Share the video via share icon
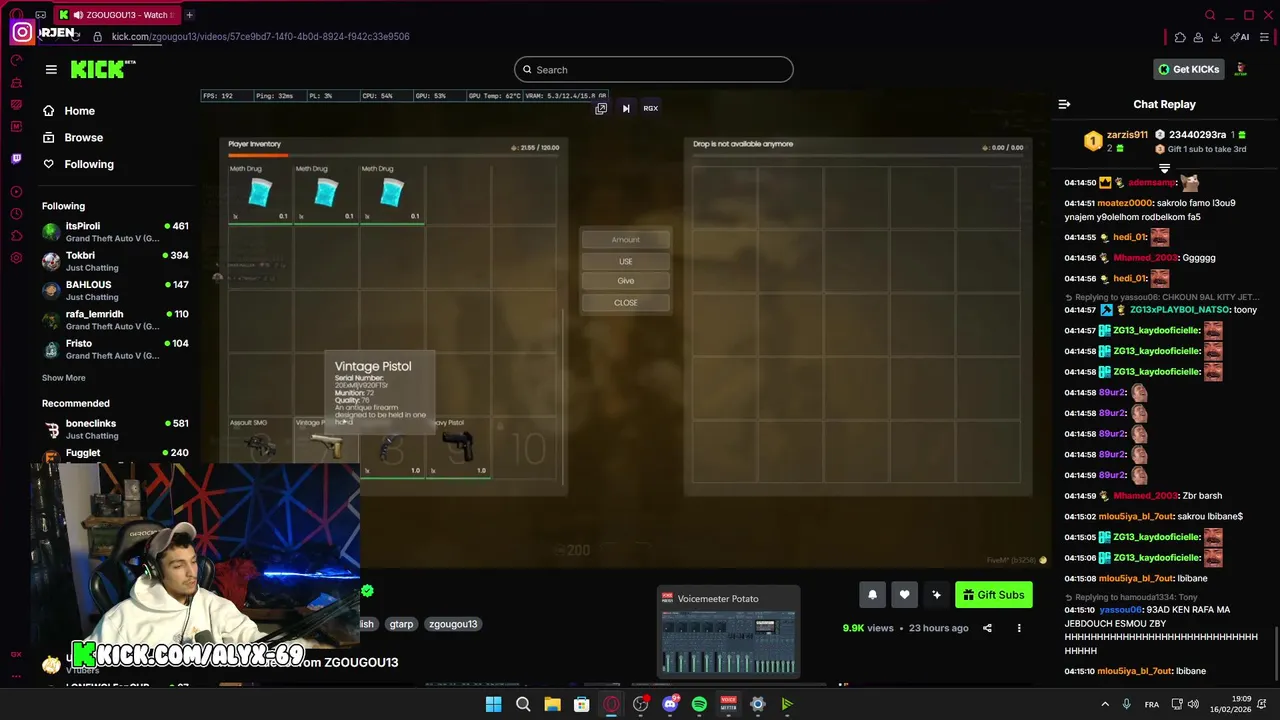This screenshot has width=1280, height=720. pos(987,628)
